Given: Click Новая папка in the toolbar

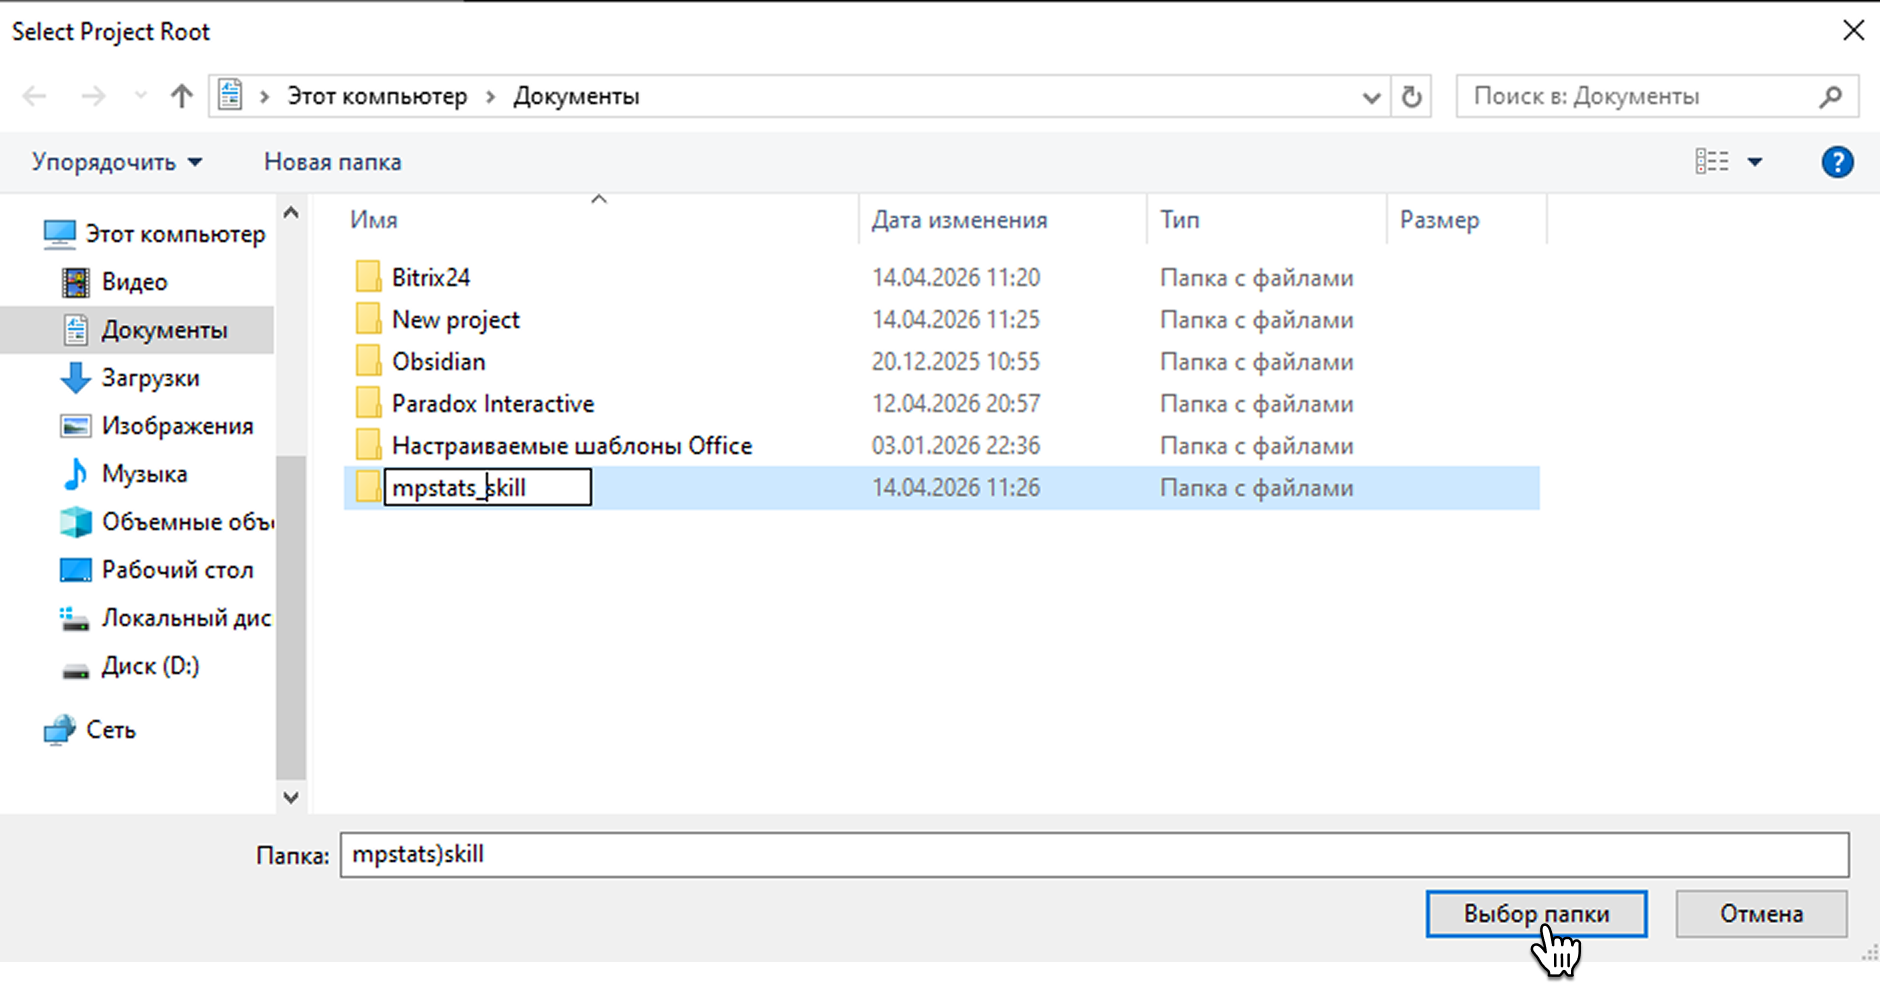Looking at the screenshot, I should [x=332, y=162].
